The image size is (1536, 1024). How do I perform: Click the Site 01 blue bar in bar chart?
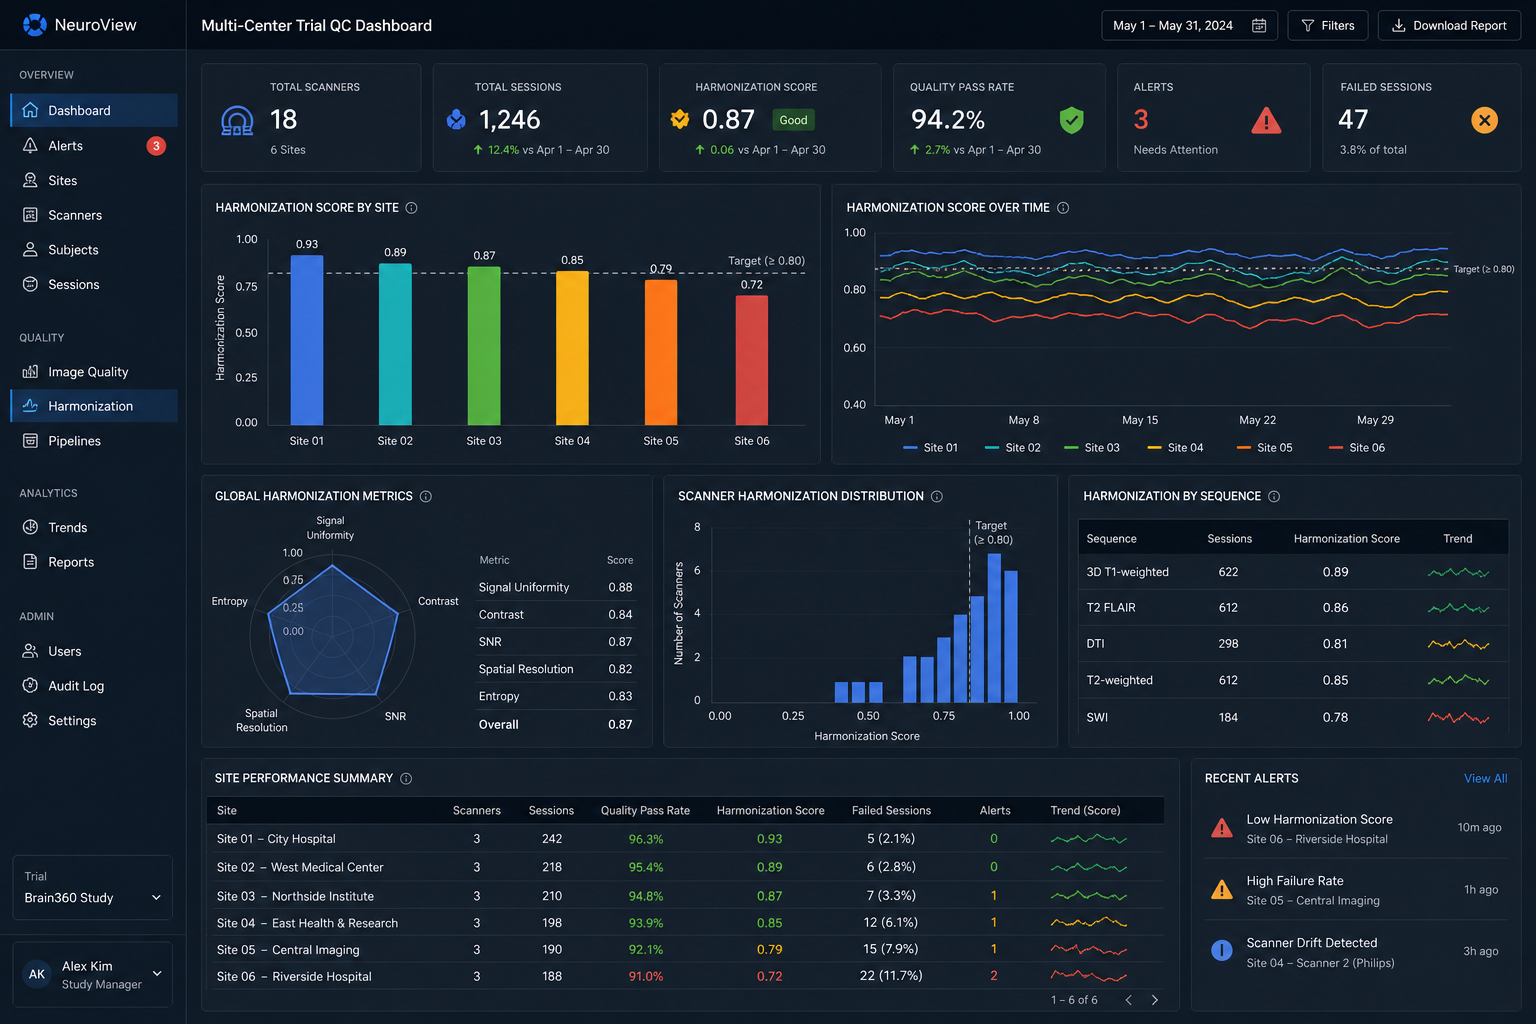click(x=307, y=340)
